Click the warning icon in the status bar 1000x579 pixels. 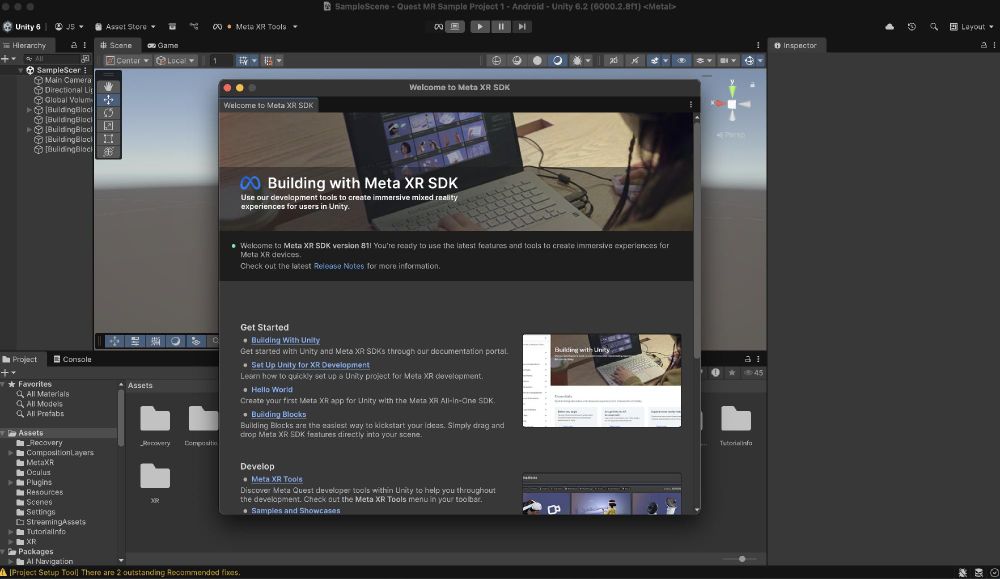4,573
